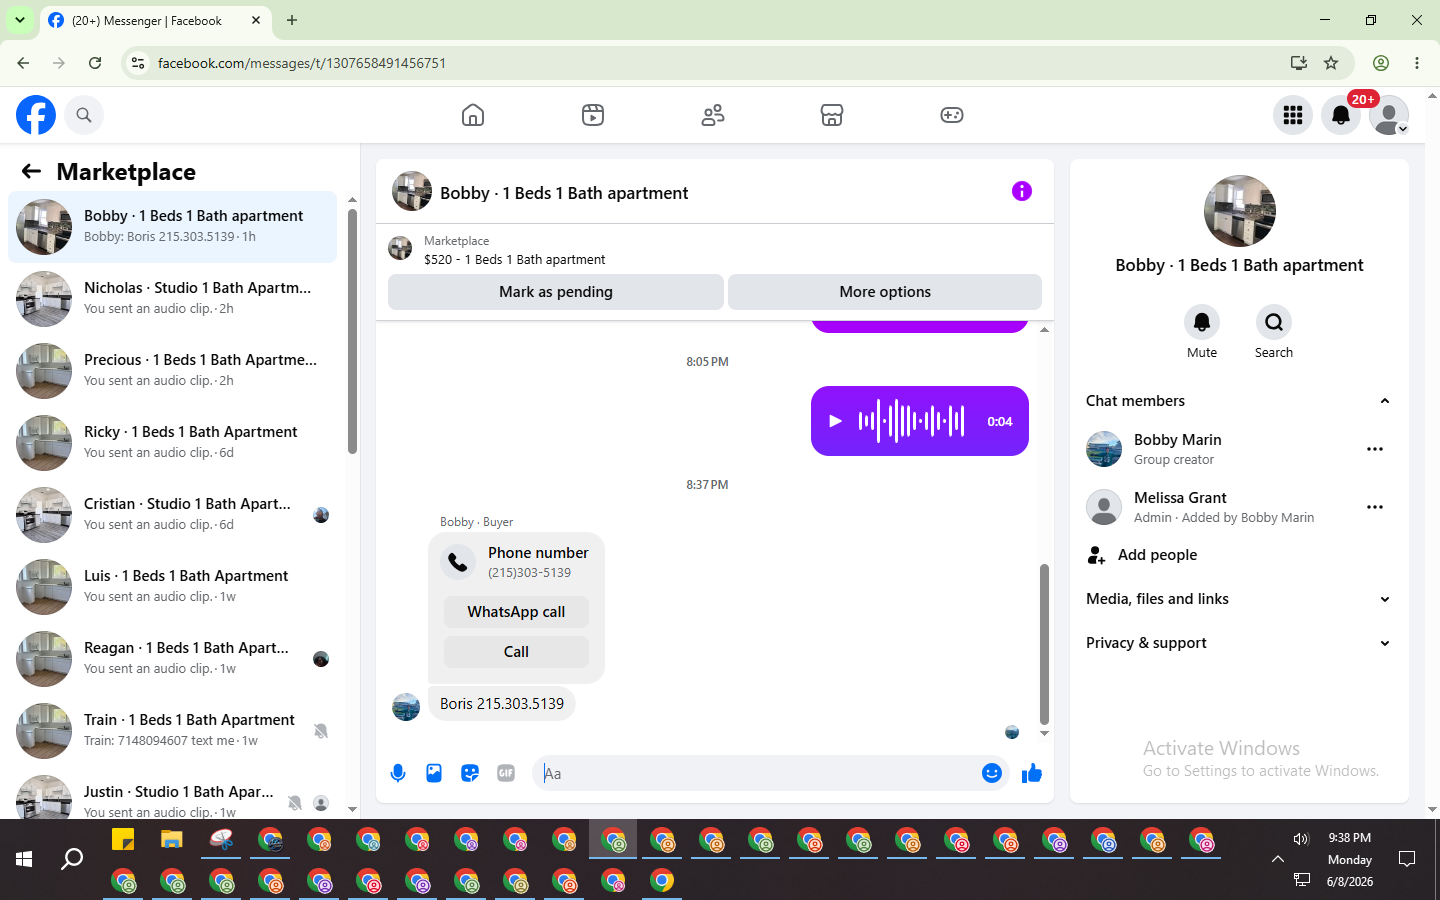Open Precious 1 Beds 1 Bath chat
This screenshot has height=900, width=1440.
tap(172, 371)
